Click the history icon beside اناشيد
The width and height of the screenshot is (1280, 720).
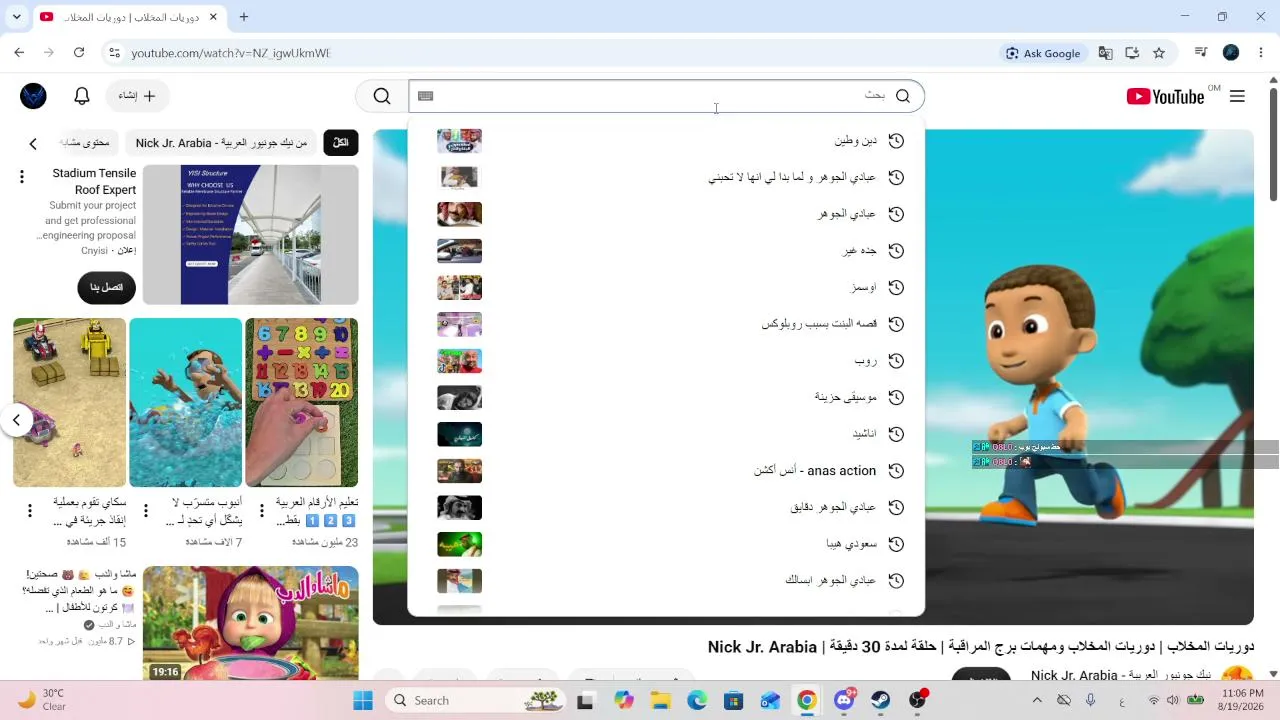click(x=896, y=434)
